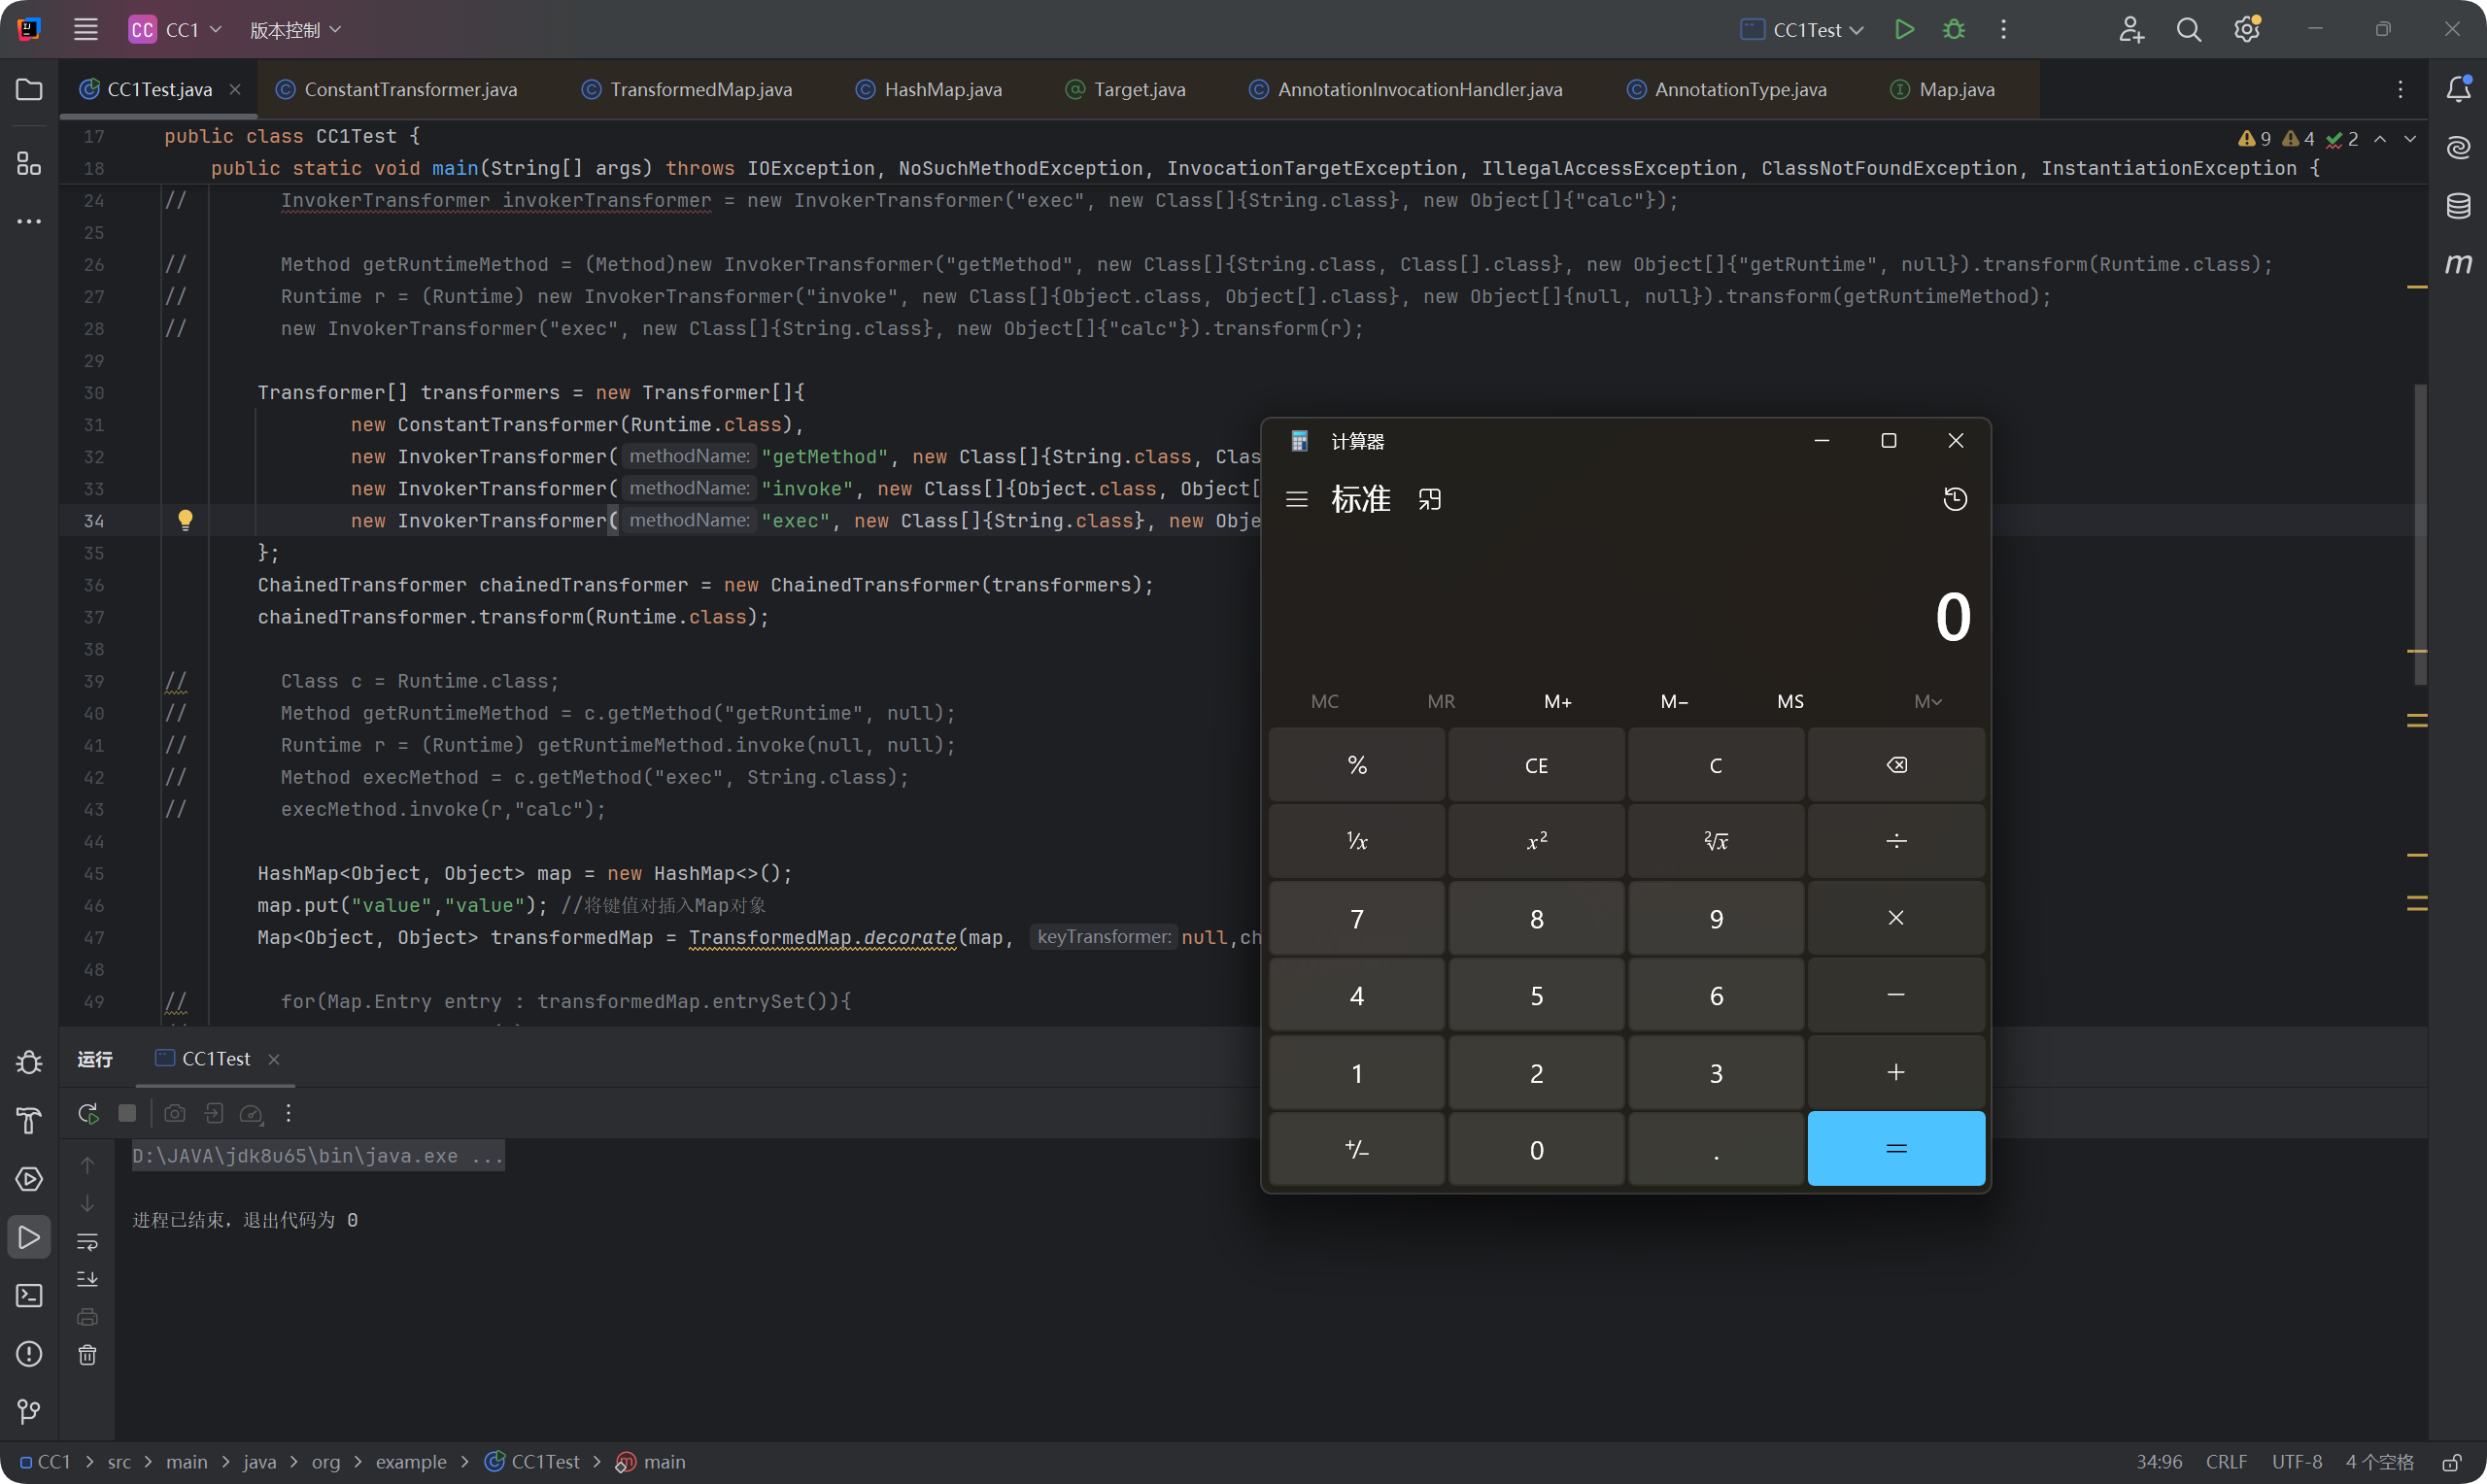
Task: Open Debug tool window in sidebar
Action: tap(29, 1062)
